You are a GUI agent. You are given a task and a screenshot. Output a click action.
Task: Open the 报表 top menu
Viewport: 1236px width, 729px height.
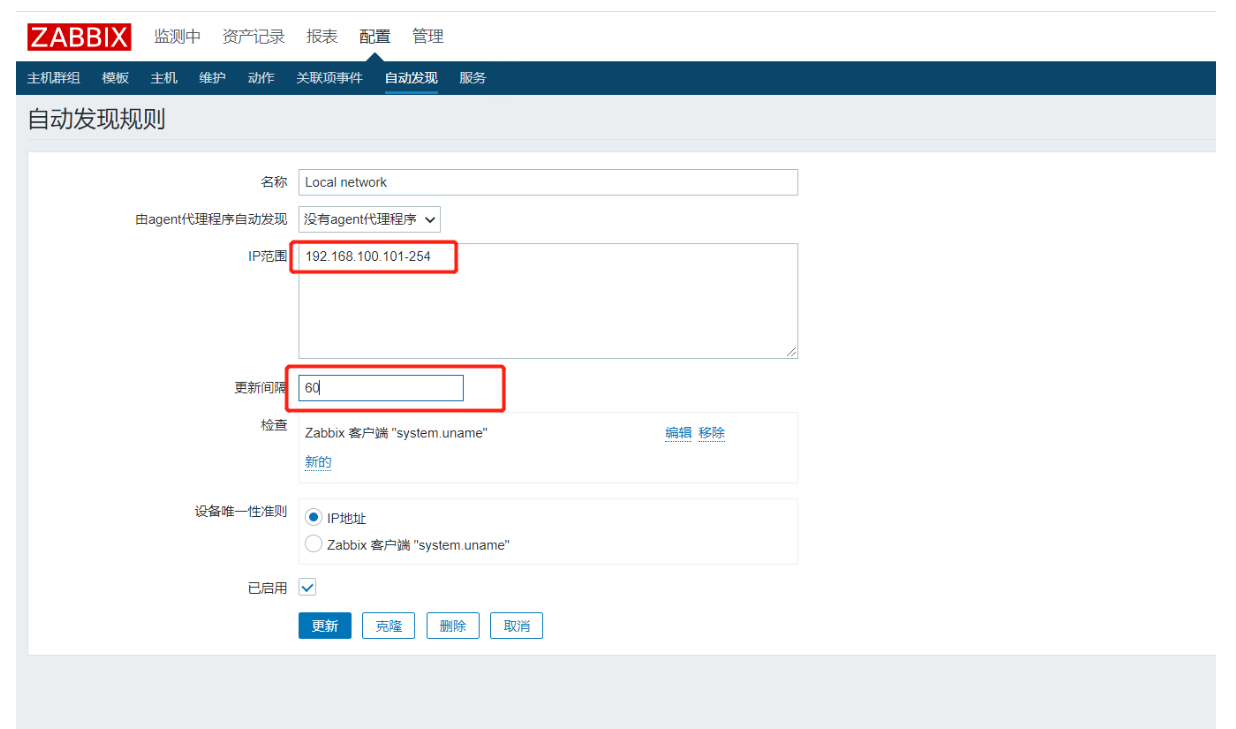tap(322, 37)
